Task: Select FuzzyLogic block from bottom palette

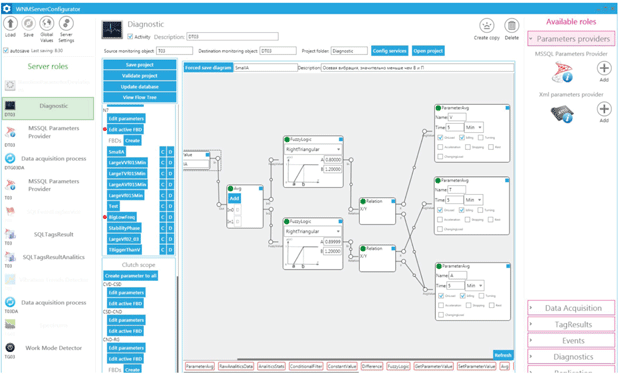Action: [398, 367]
